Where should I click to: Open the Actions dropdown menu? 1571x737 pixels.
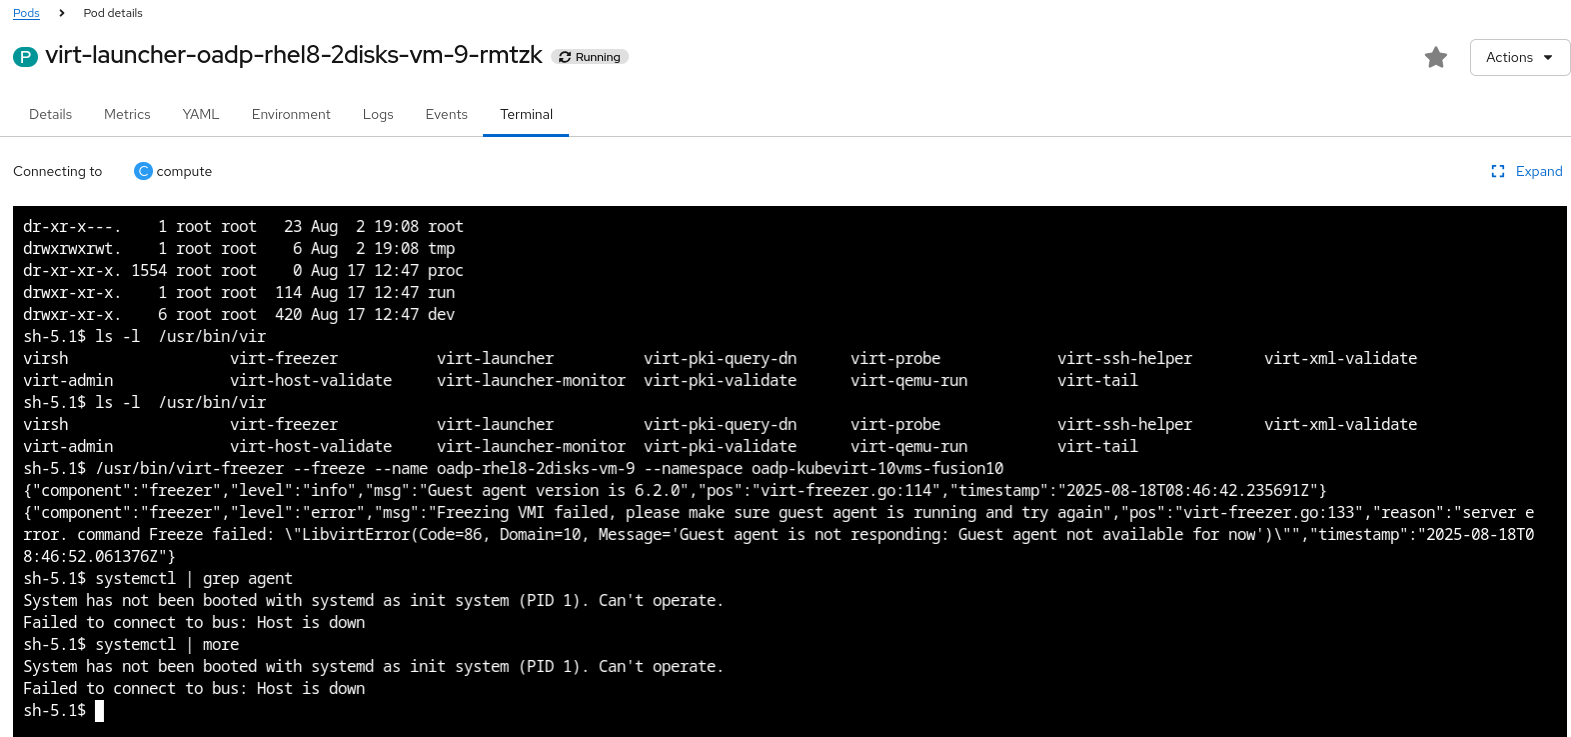click(1519, 58)
